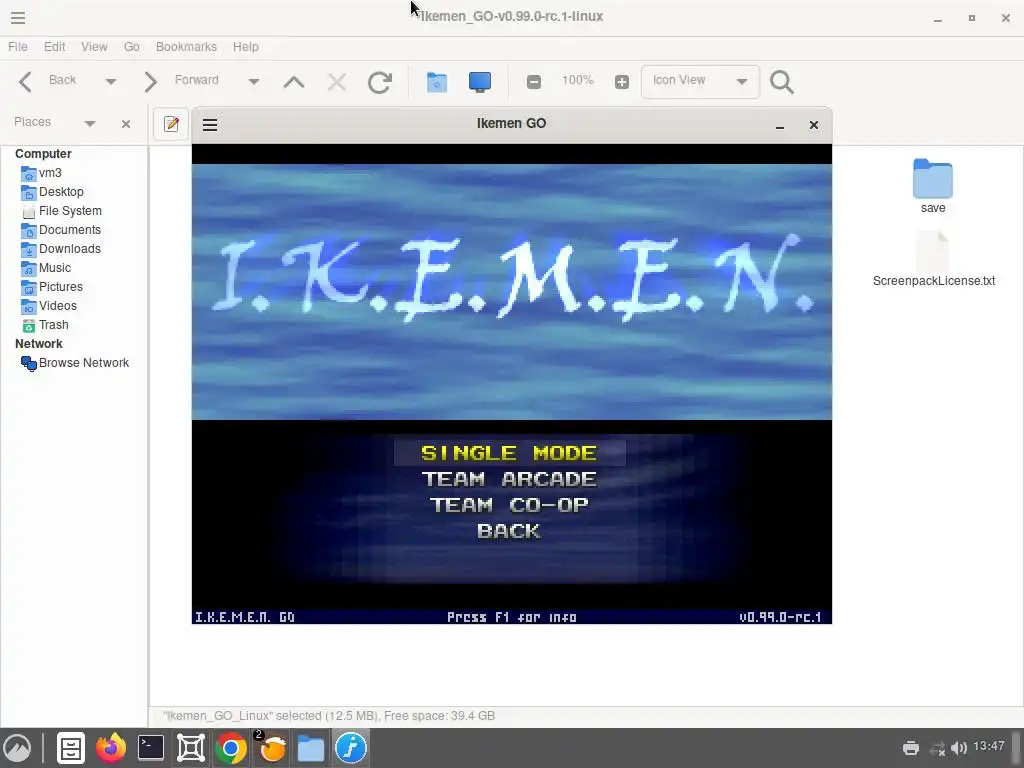Click the stop loading X icon
Viewport: 1024px width, 768px height.
[x=337, y=82]
